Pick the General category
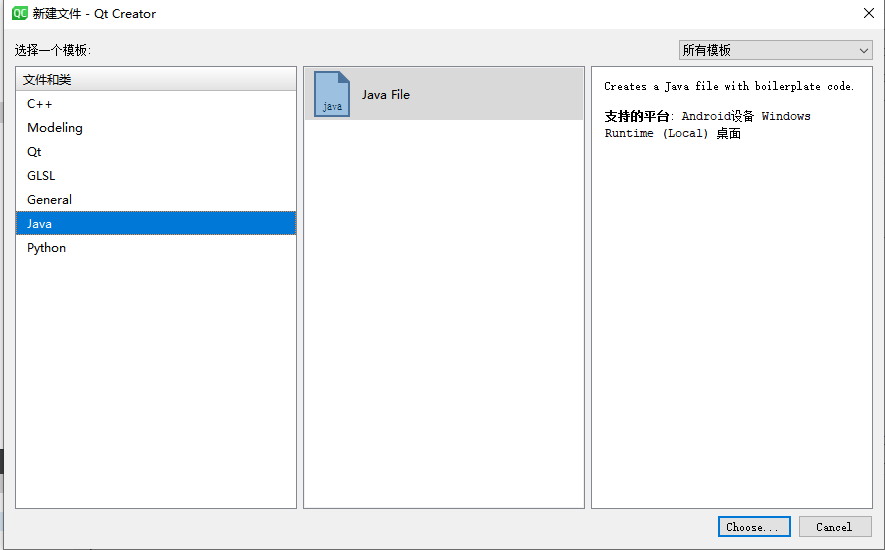The height and width of the screenshot is (550, 885). pyautogui.click(x=156, y=199)
